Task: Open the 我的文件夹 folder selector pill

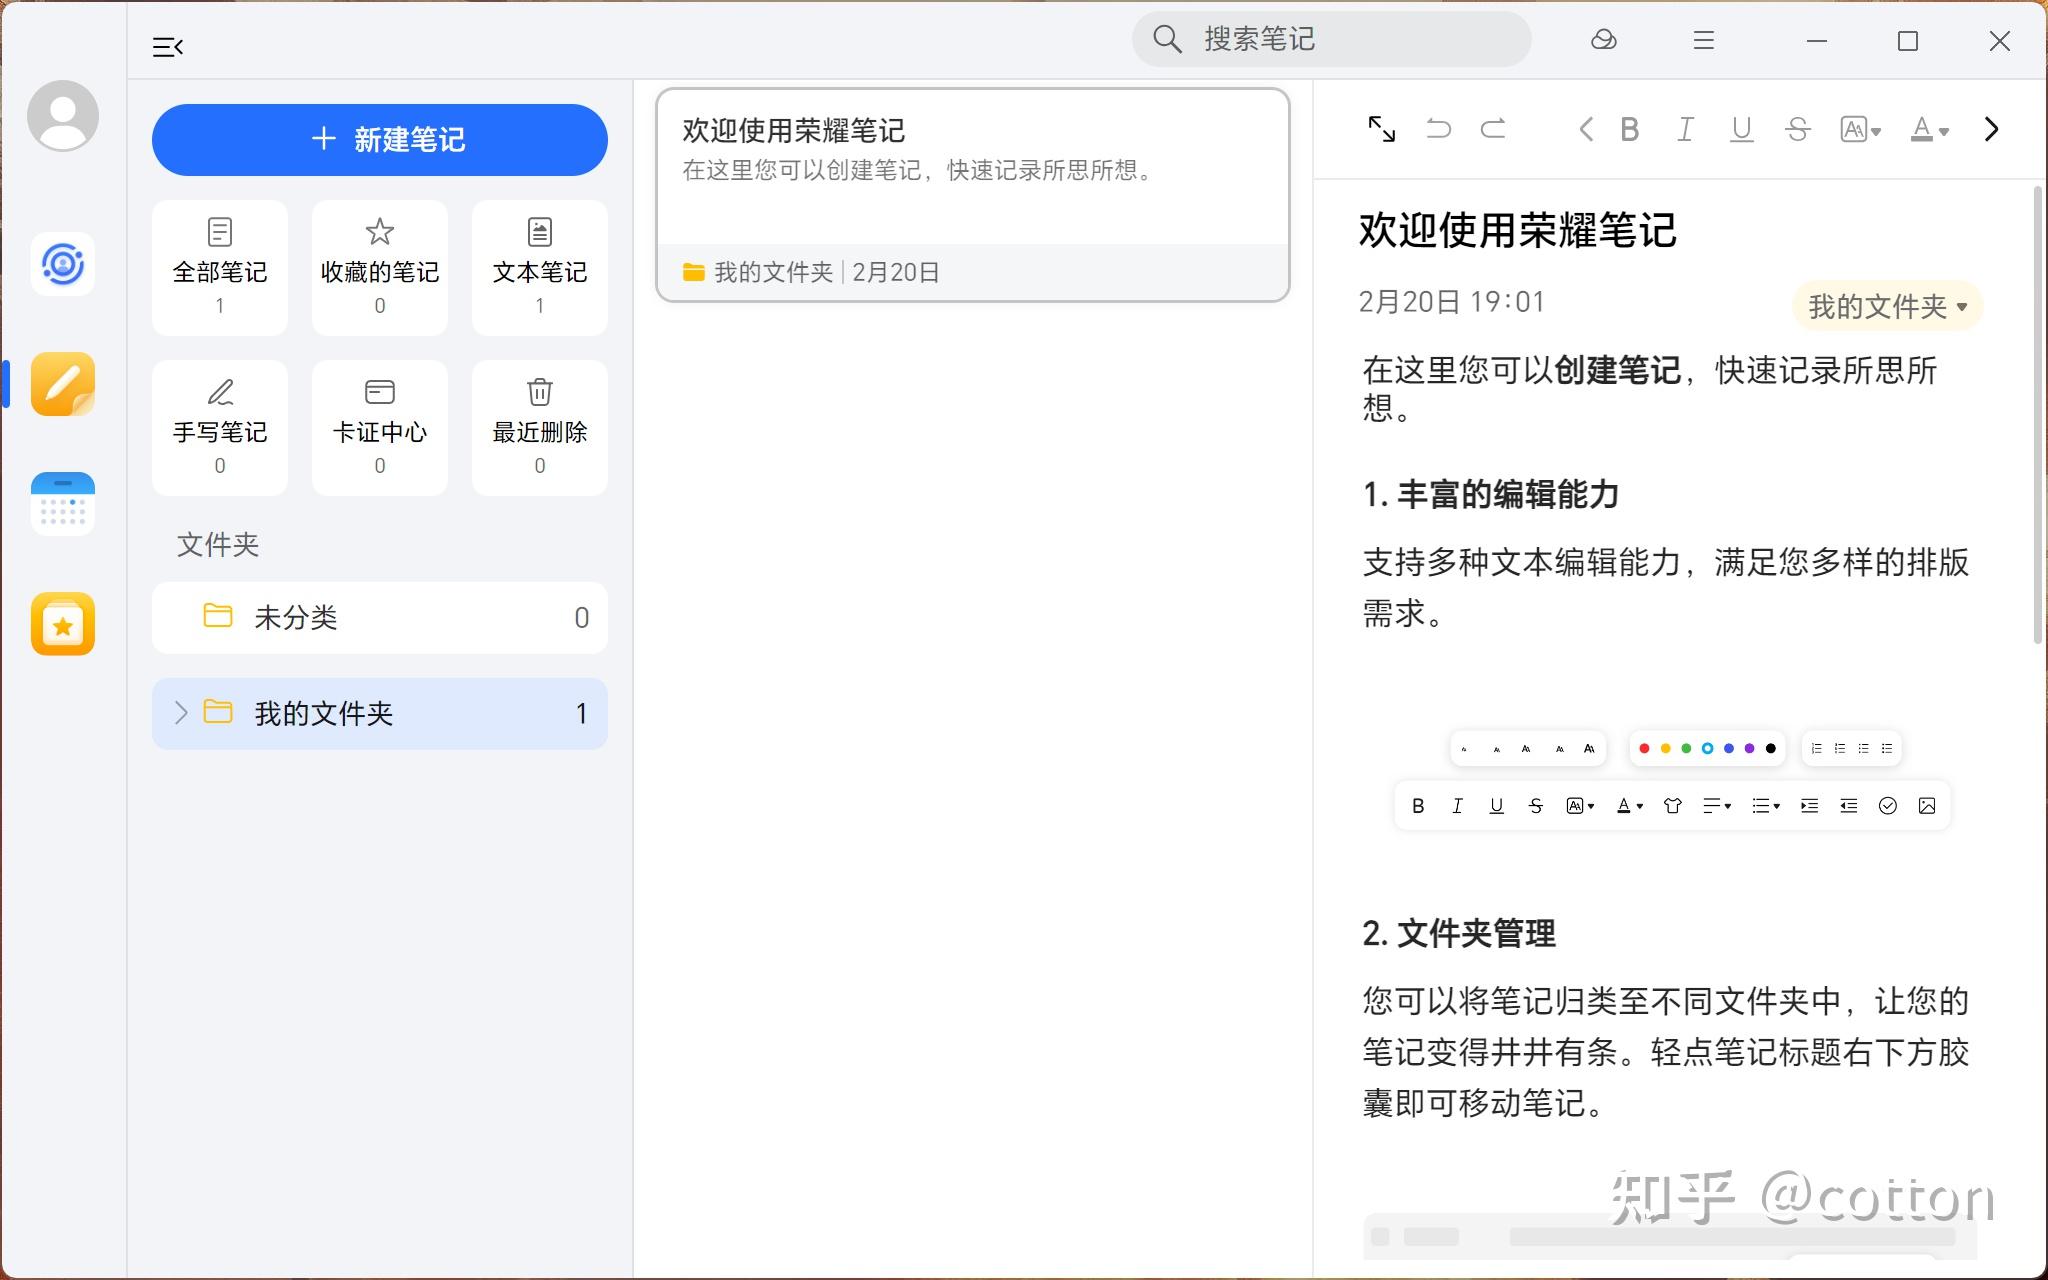Action: pyautogui.click(x=1887, y=306)
